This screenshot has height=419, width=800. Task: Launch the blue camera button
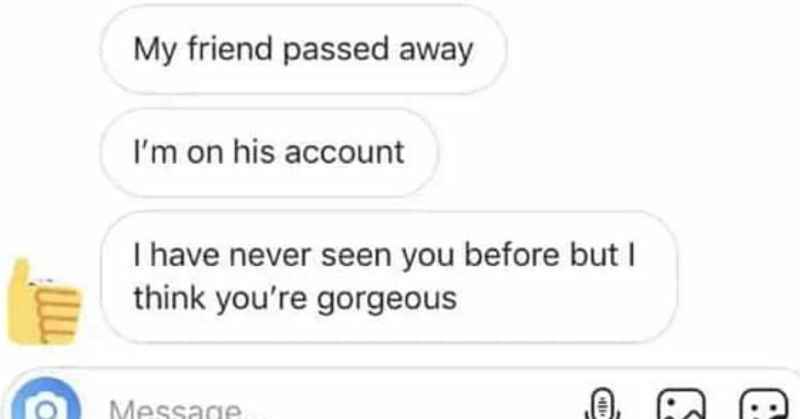(46, 401)
